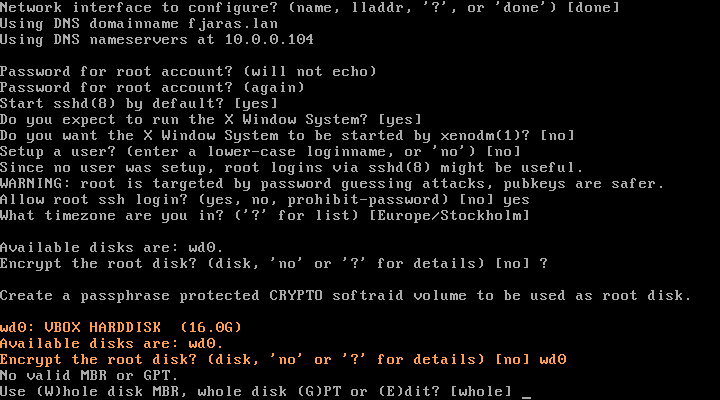
Task: Click the 'started by xenodm(1)?' question line
Action: (287, 136)
